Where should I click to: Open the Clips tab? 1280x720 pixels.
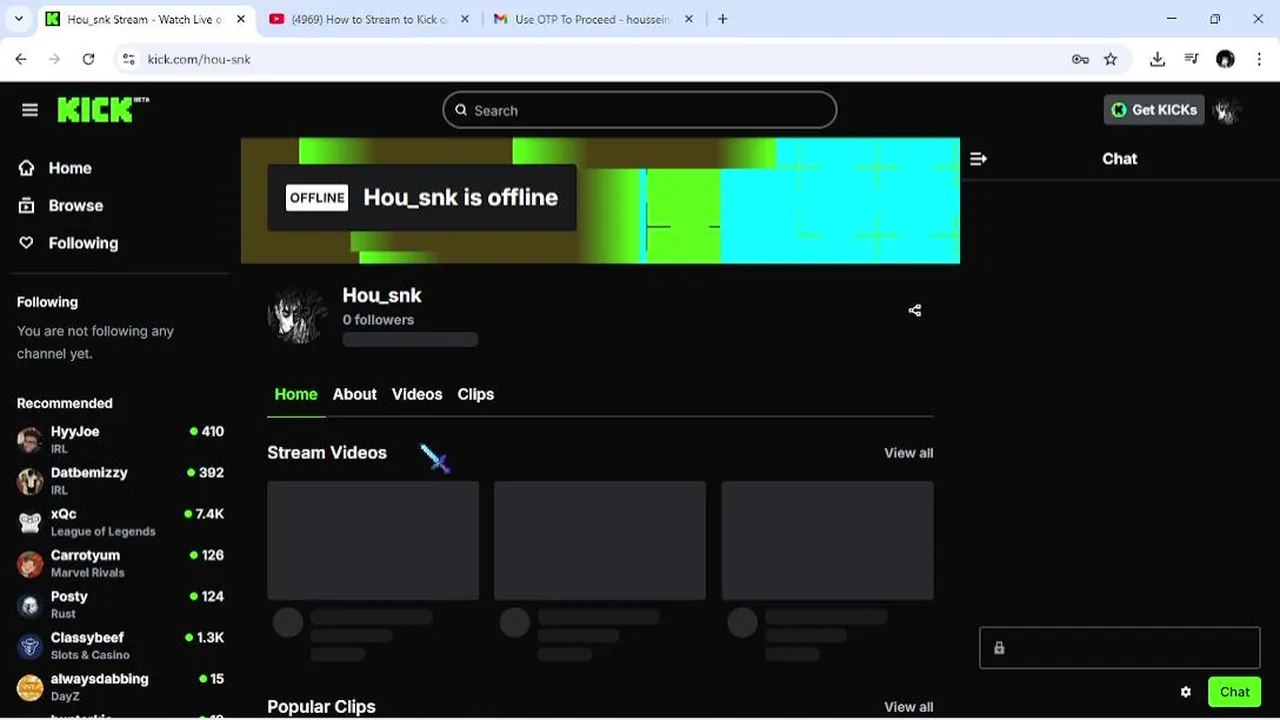[476, 394]
